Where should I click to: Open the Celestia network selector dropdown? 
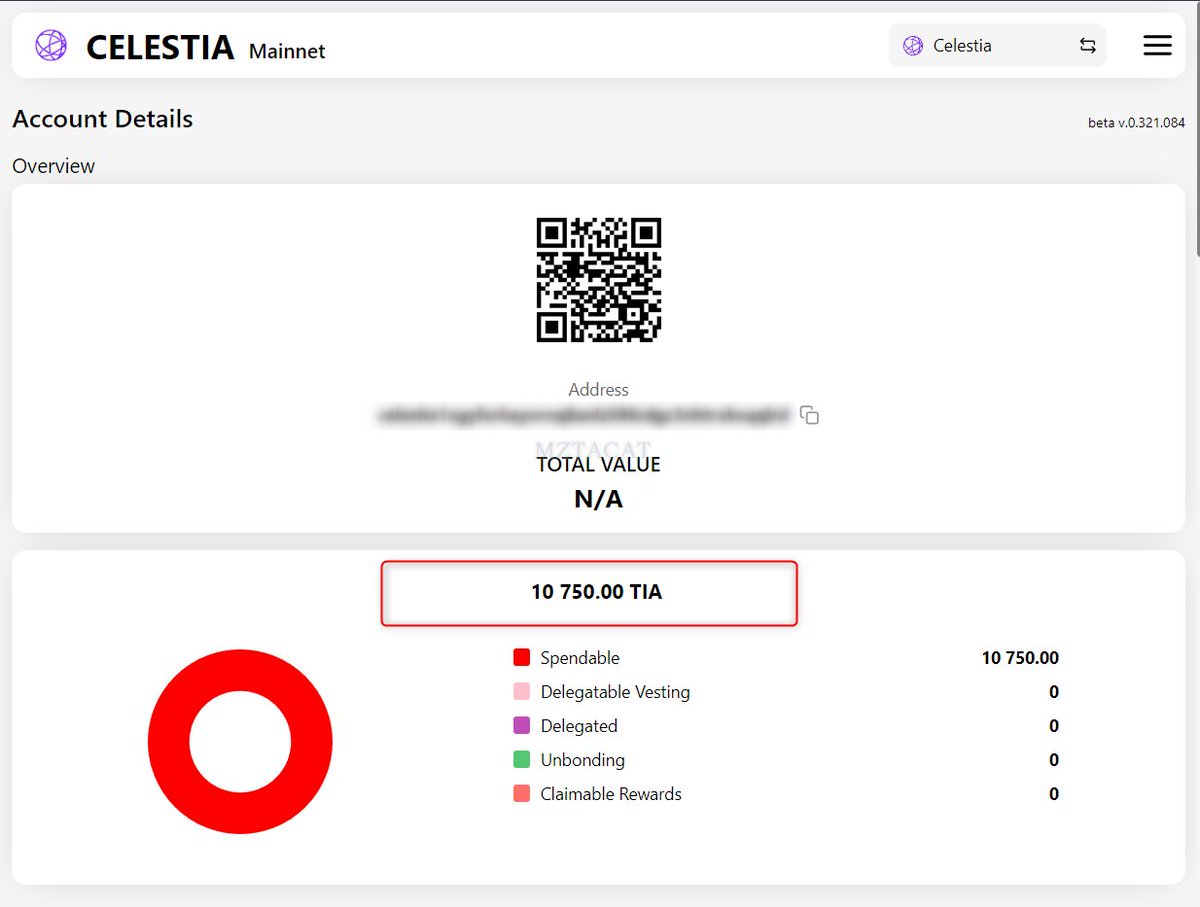[997, 46]
